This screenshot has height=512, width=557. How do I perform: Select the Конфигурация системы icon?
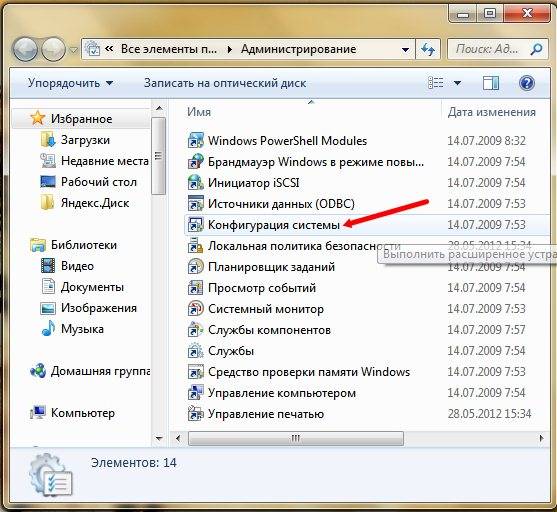[x=195, y=225]
